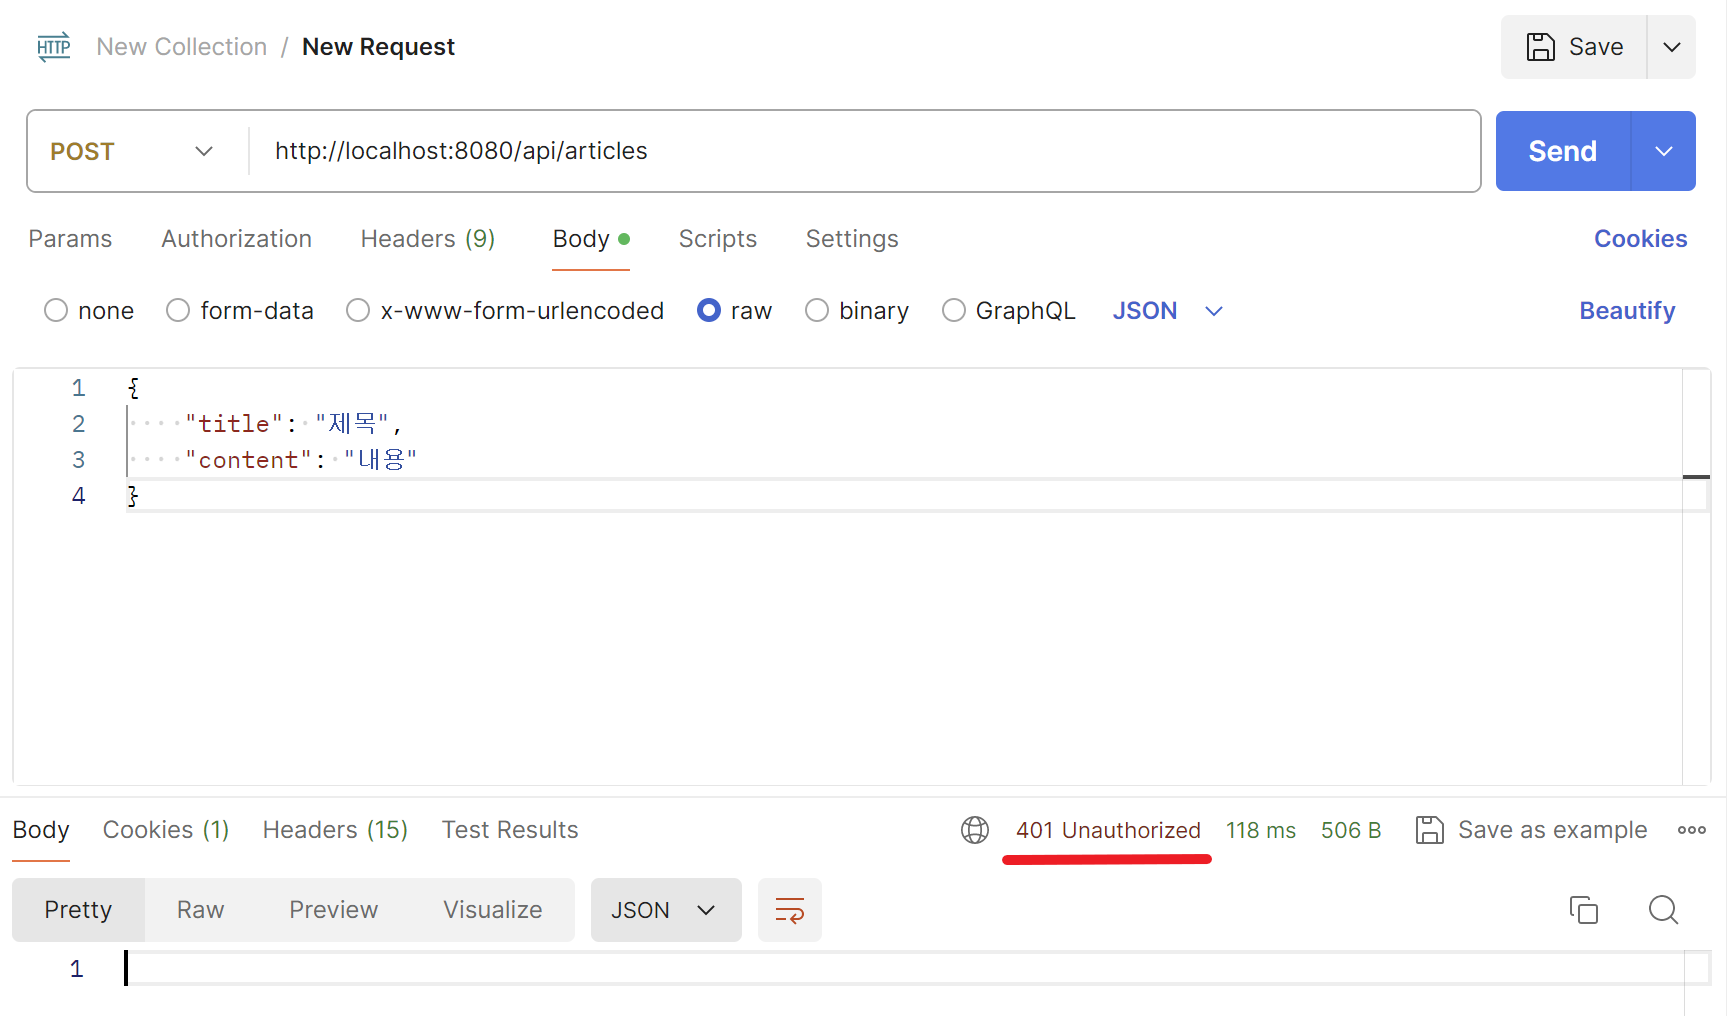Select the form-data body type radio
Screen dimensions: 1727x1016
pyautogui.click(x=178, y=311)
